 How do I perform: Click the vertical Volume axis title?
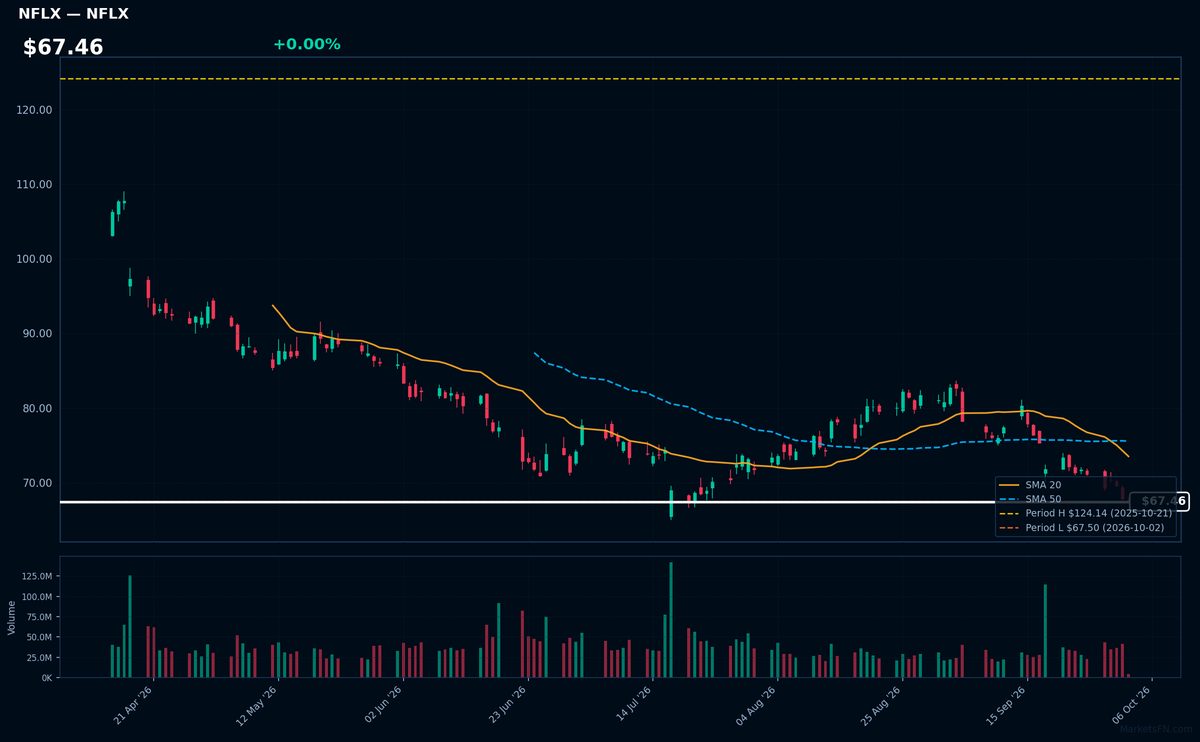click(12, 617)
